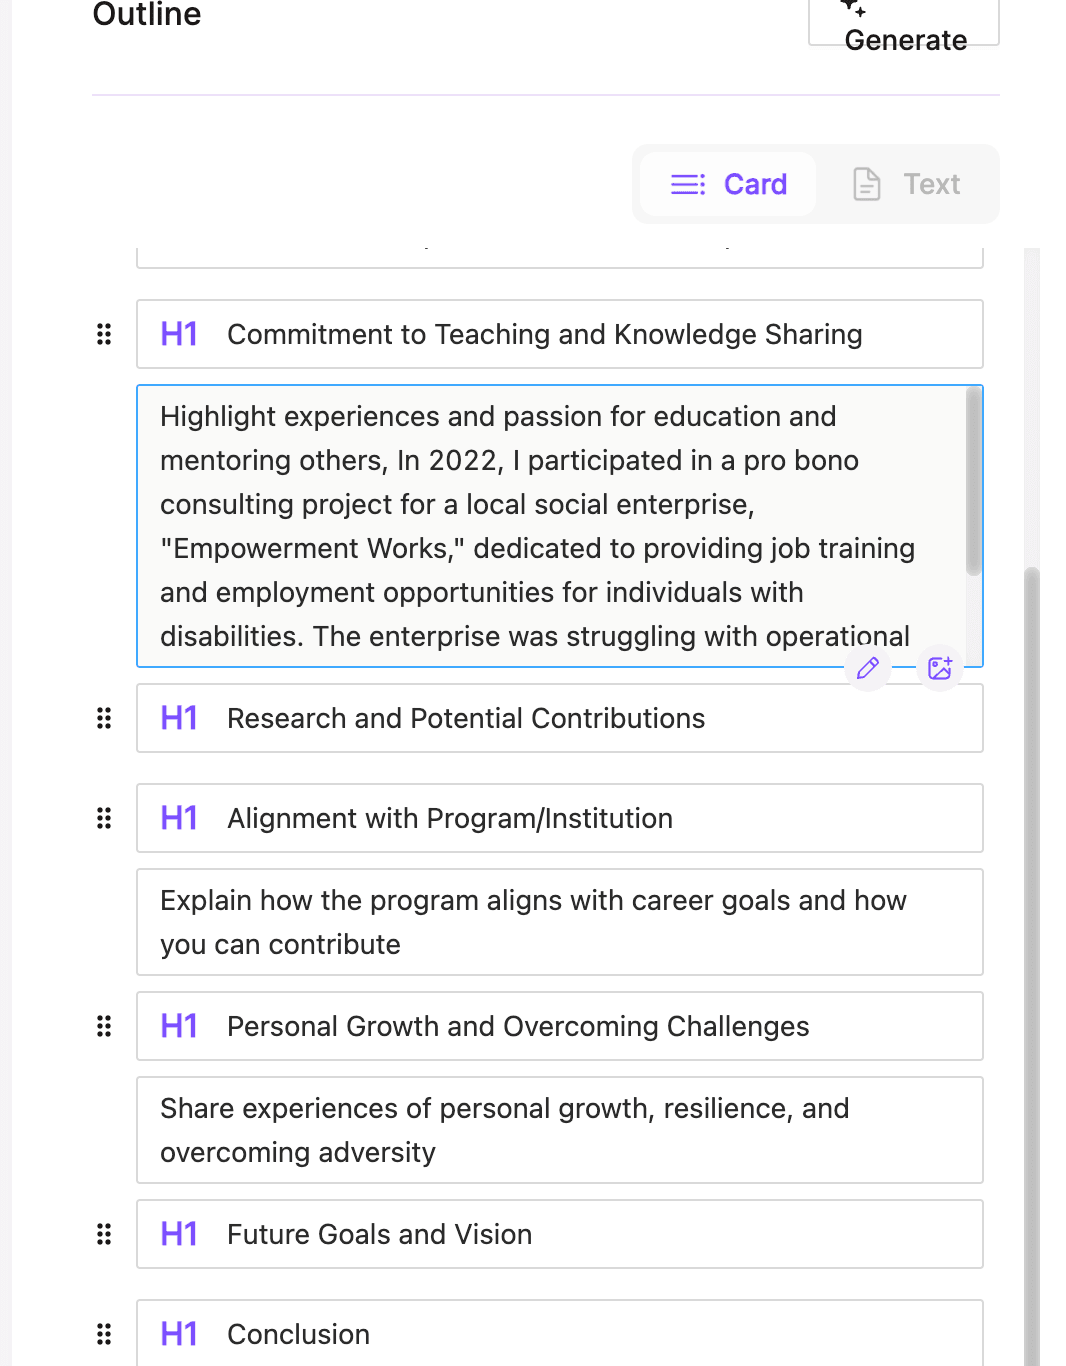Click the 'Explain how the program aligns' description
The width and height of the screenshot is (1066, 1366).
(559, 922)
